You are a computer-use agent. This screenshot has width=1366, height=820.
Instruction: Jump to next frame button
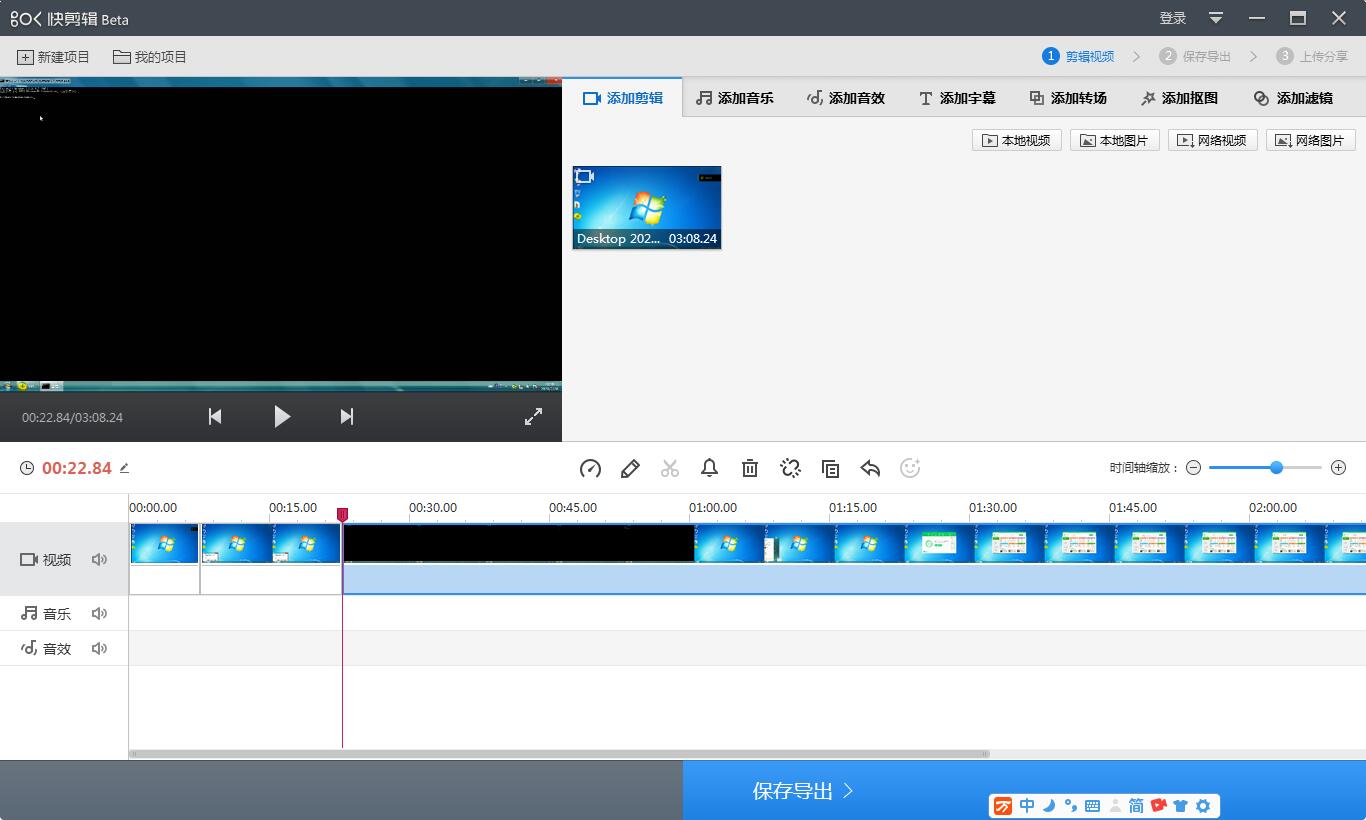click(347, 416)
